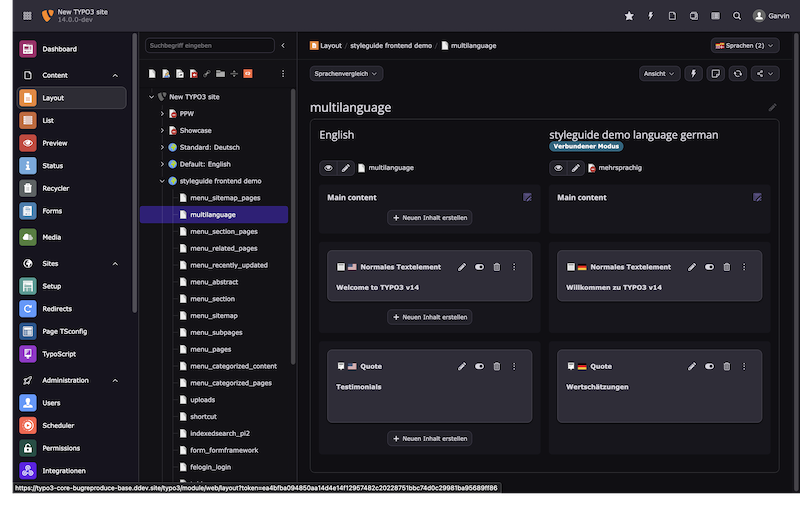Open the search magnifier in the top bar
Screen dimensions: 800x508
point(737,16)
